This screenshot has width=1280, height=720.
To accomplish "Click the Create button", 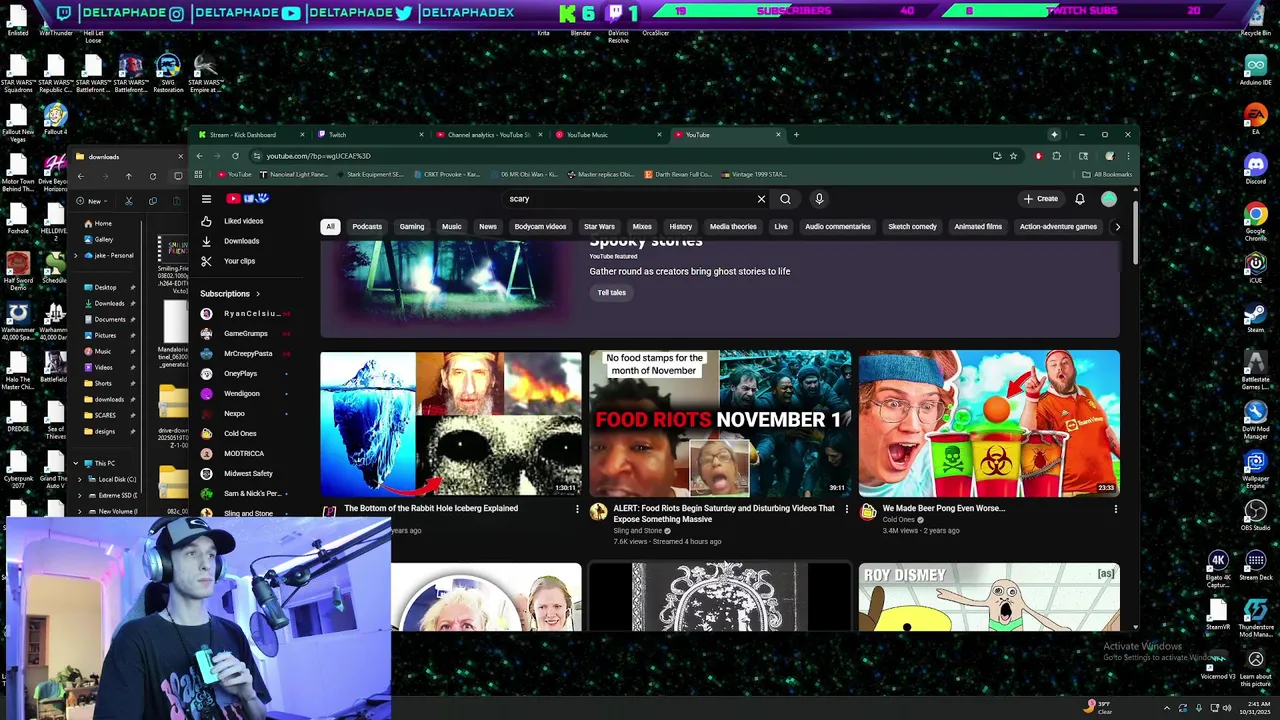I will tap(1040, 199).
